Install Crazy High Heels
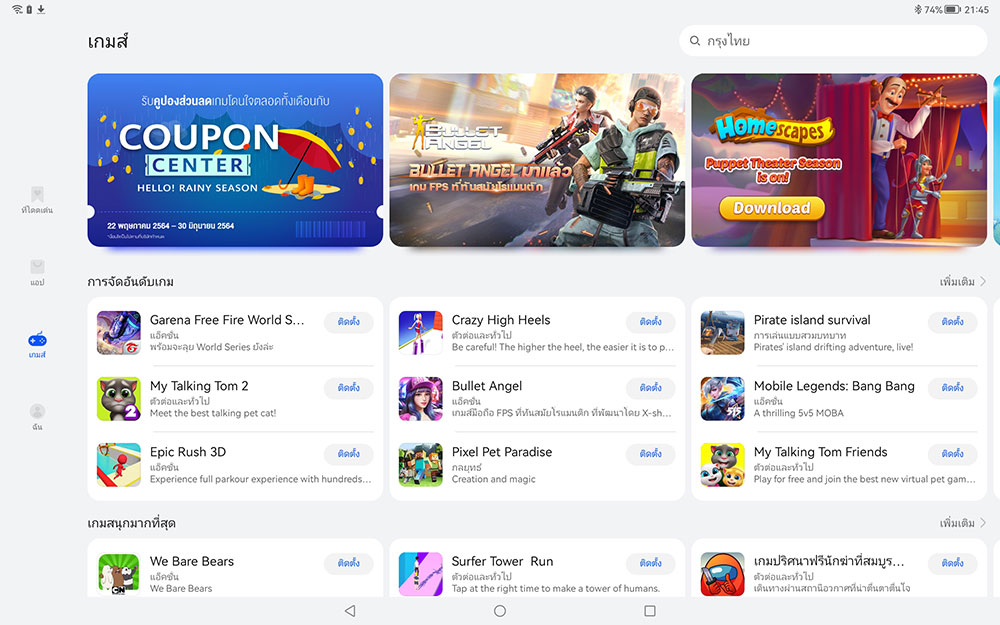Image resolution: width=1000 pixels, height=625 pixels. [x=651, y=322]
